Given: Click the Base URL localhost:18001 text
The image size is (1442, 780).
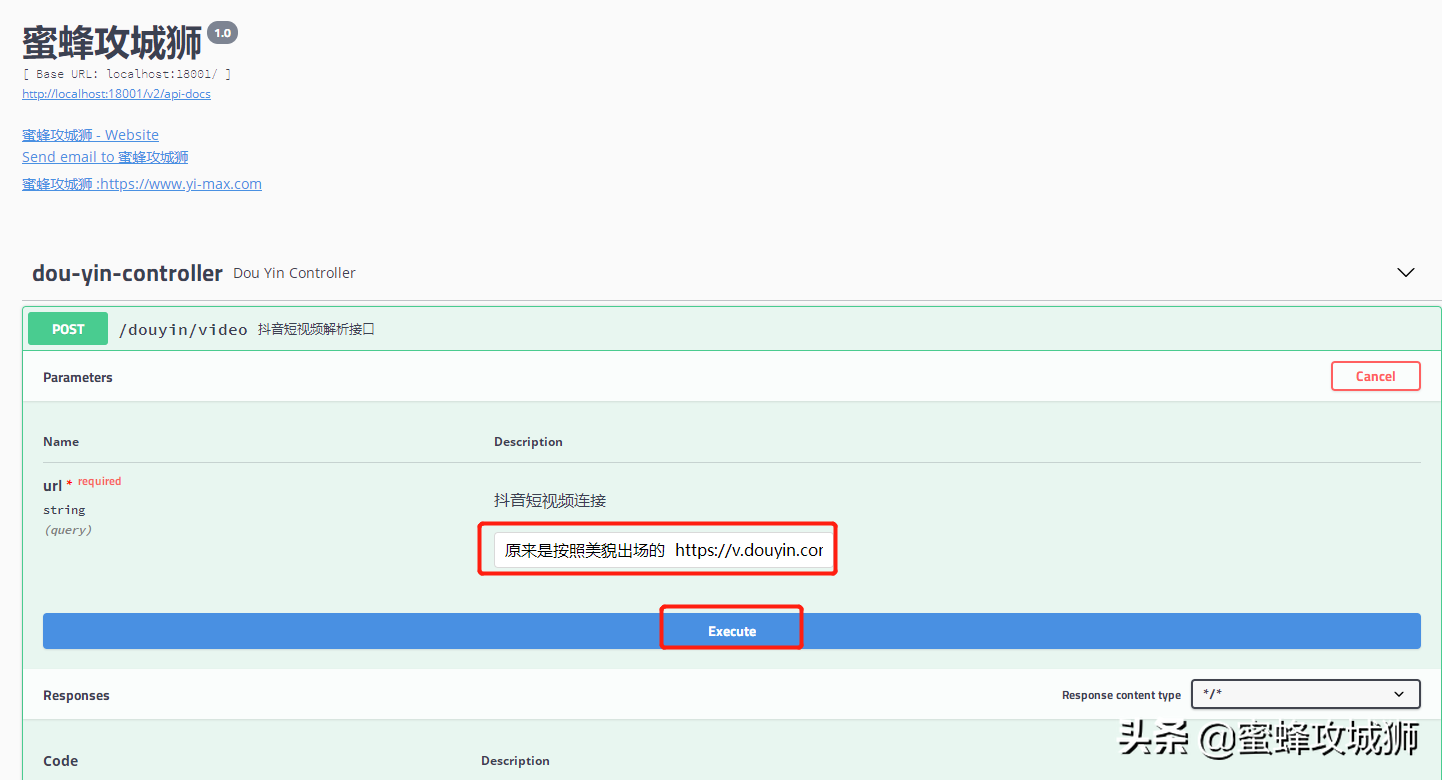Looking at the screenshot, I should pos(127,74).
